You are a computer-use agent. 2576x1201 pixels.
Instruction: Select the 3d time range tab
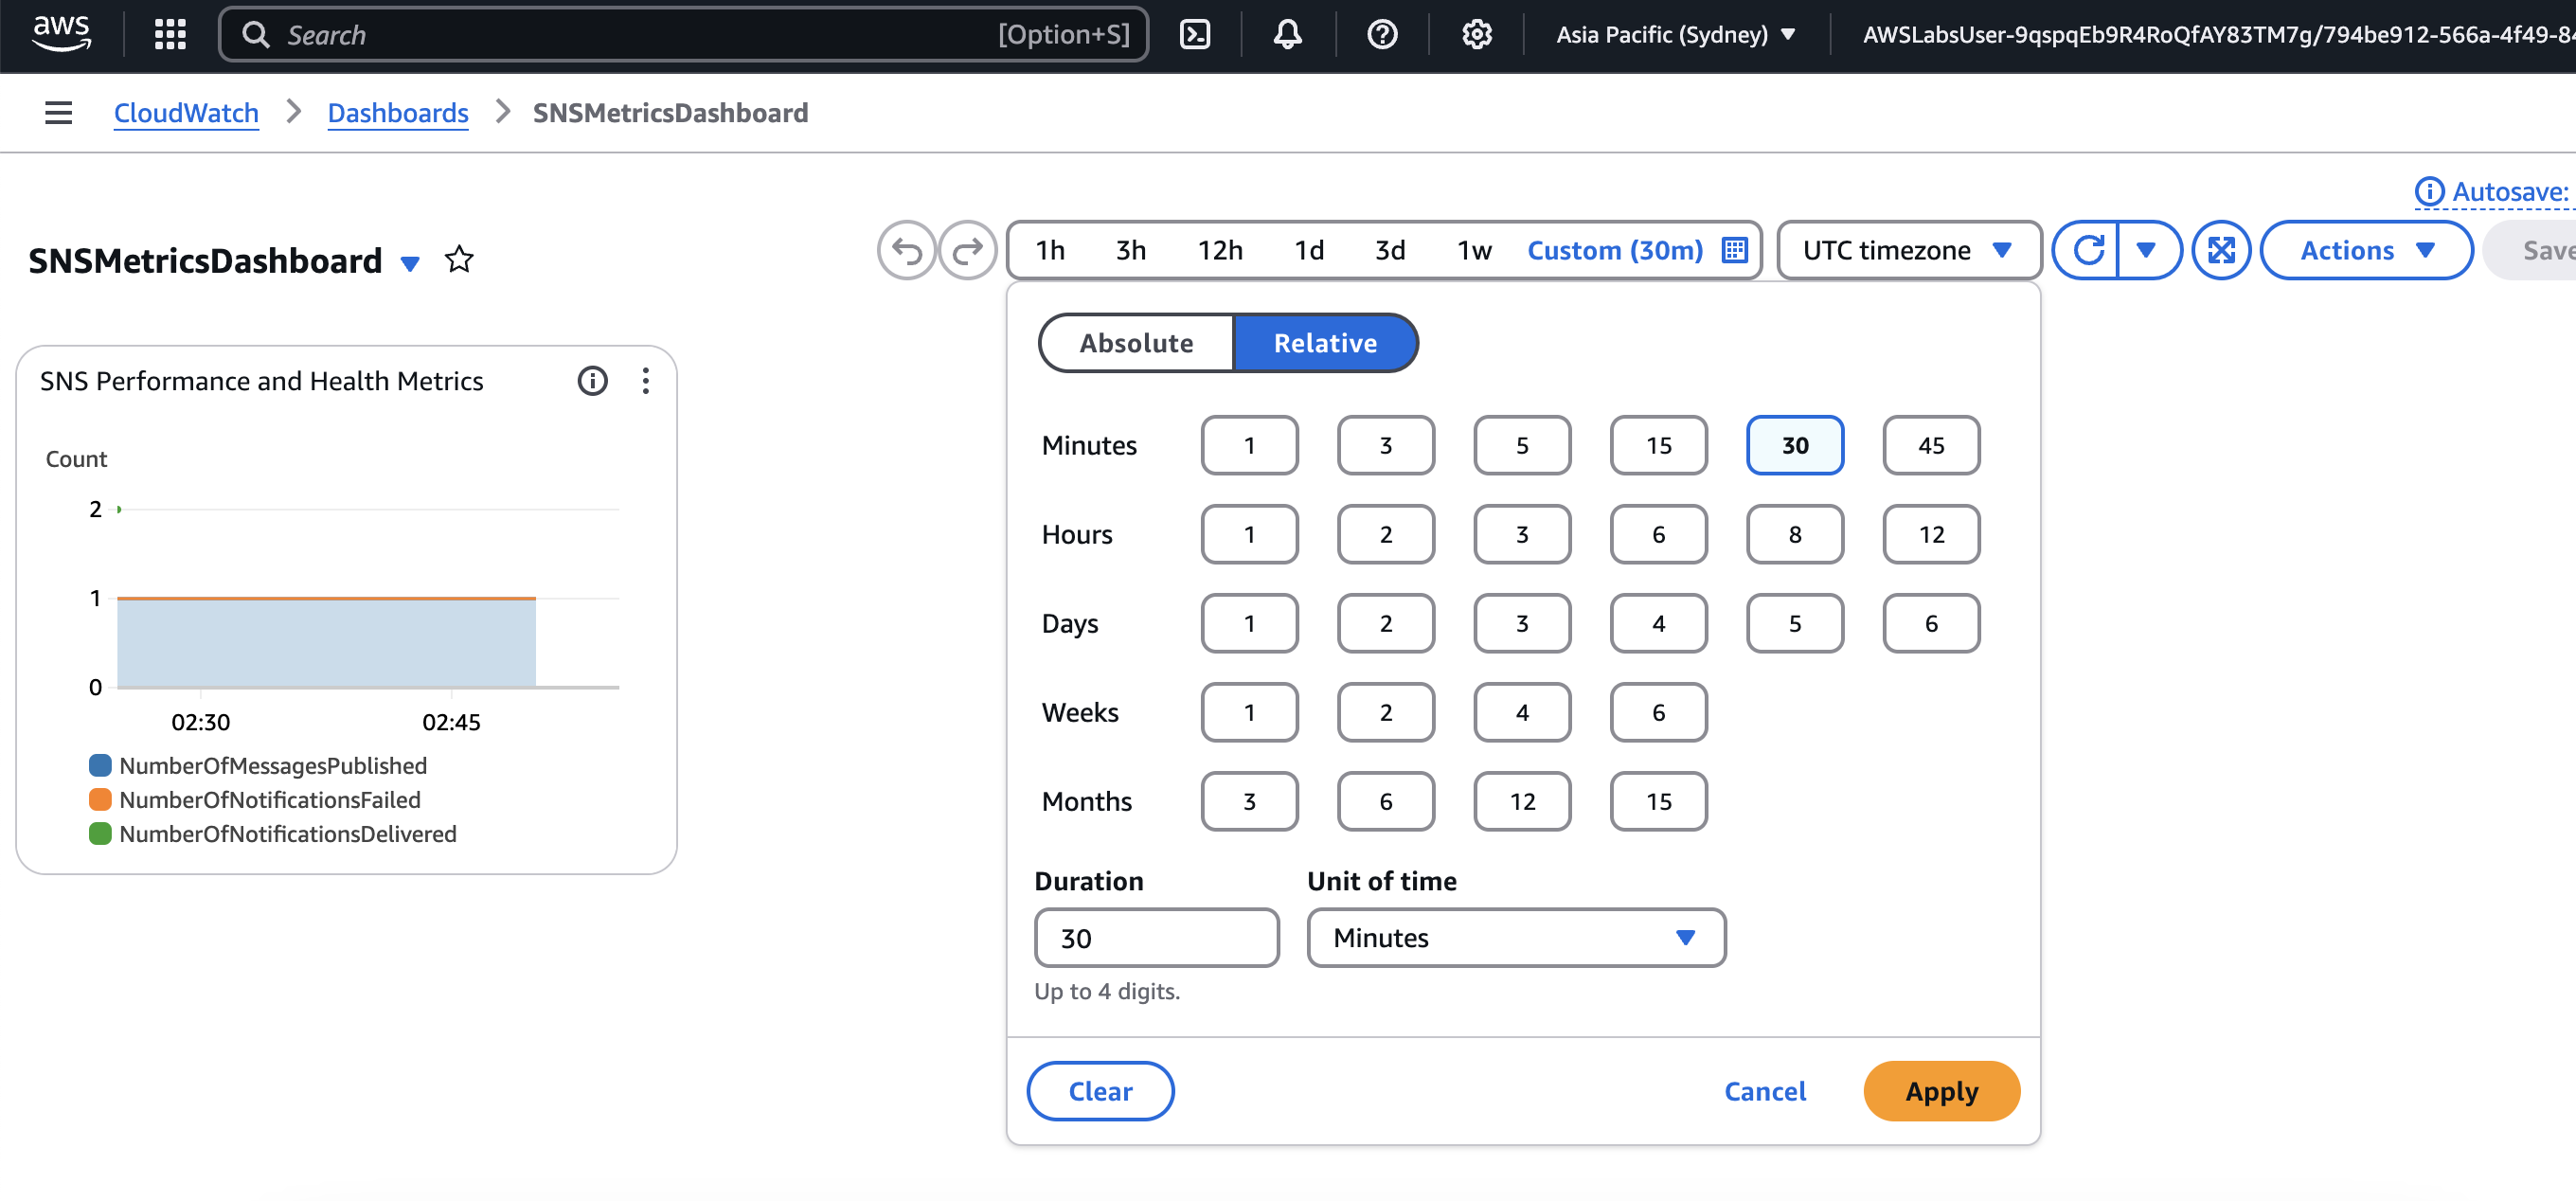1390,250
